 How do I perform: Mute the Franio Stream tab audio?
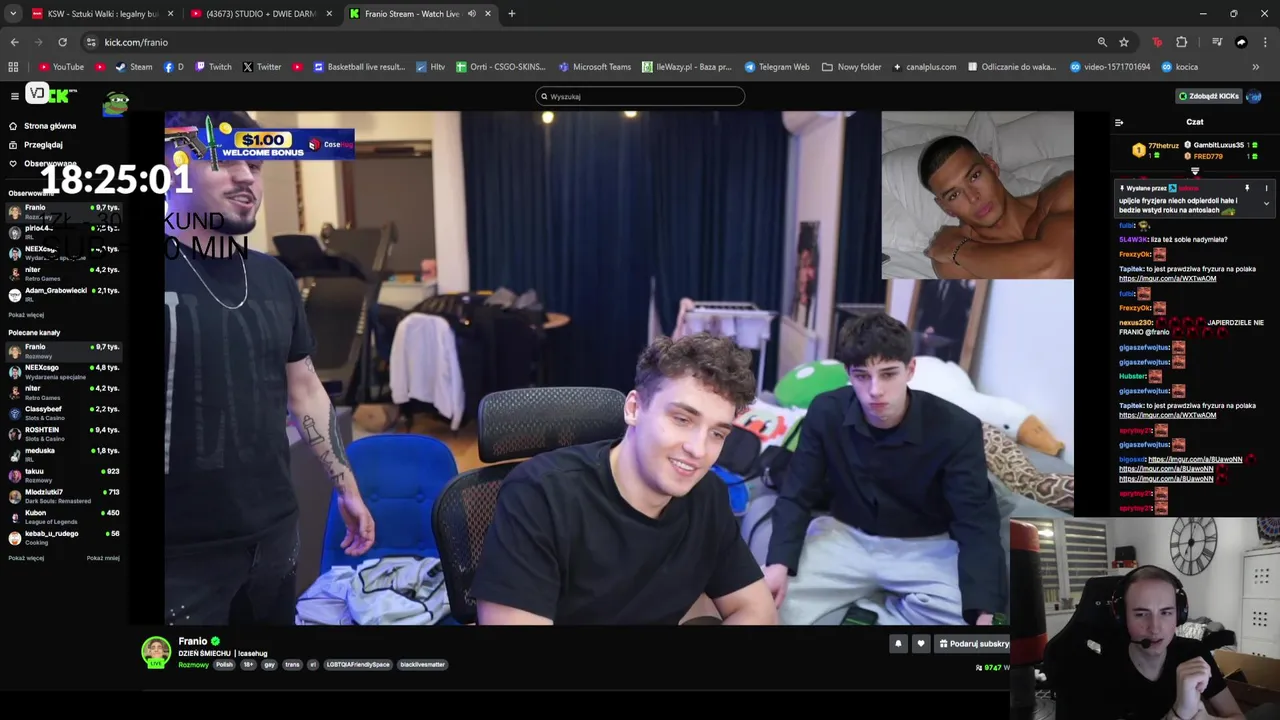click(472, 14)
